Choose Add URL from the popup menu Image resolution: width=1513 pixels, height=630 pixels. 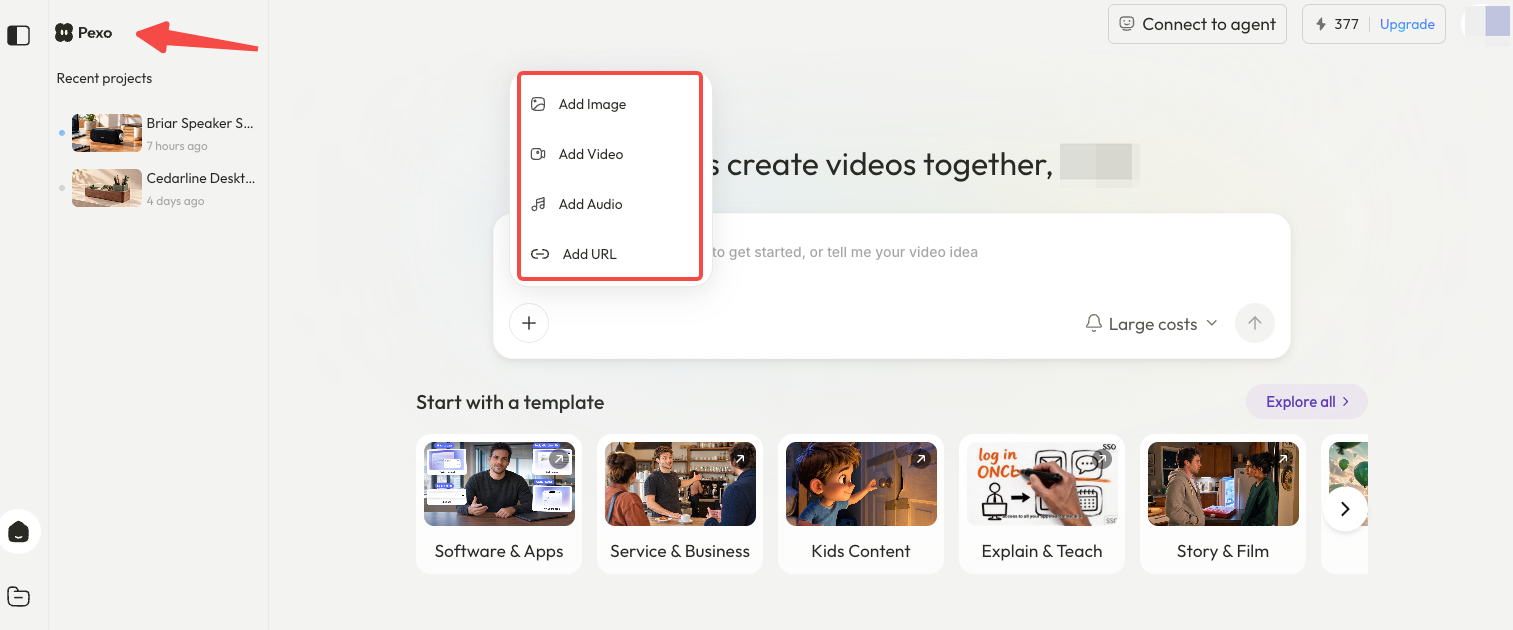610,254
